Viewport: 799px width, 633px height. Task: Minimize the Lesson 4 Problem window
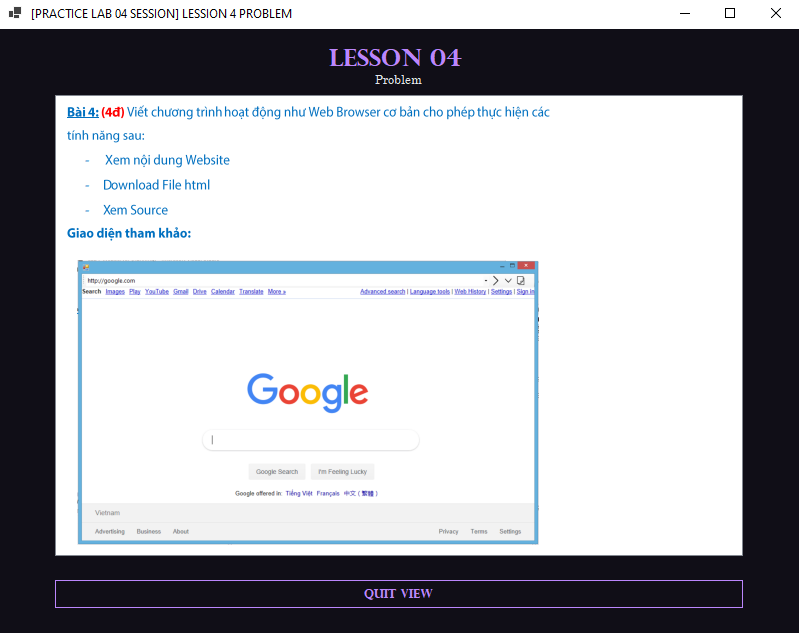[x=685, y=13]
